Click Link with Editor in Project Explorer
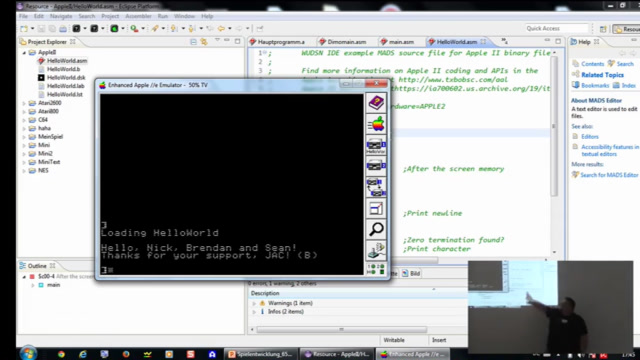The image size is (640, 360). (x=204, y=42)
